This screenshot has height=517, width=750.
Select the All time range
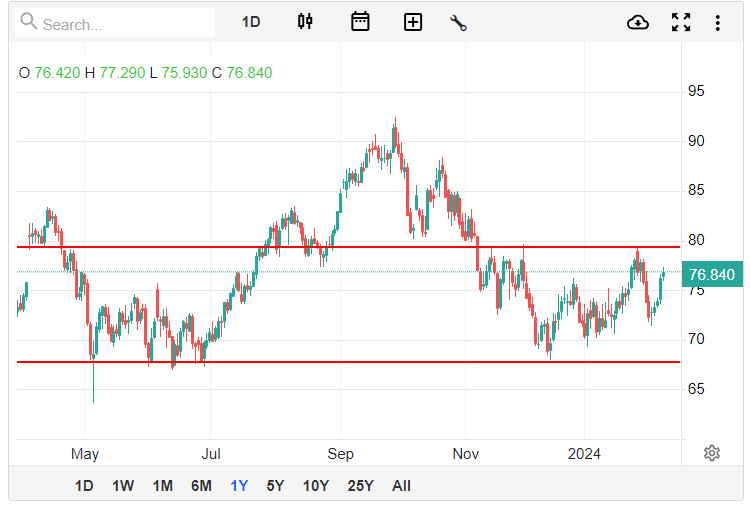[401, 486]
